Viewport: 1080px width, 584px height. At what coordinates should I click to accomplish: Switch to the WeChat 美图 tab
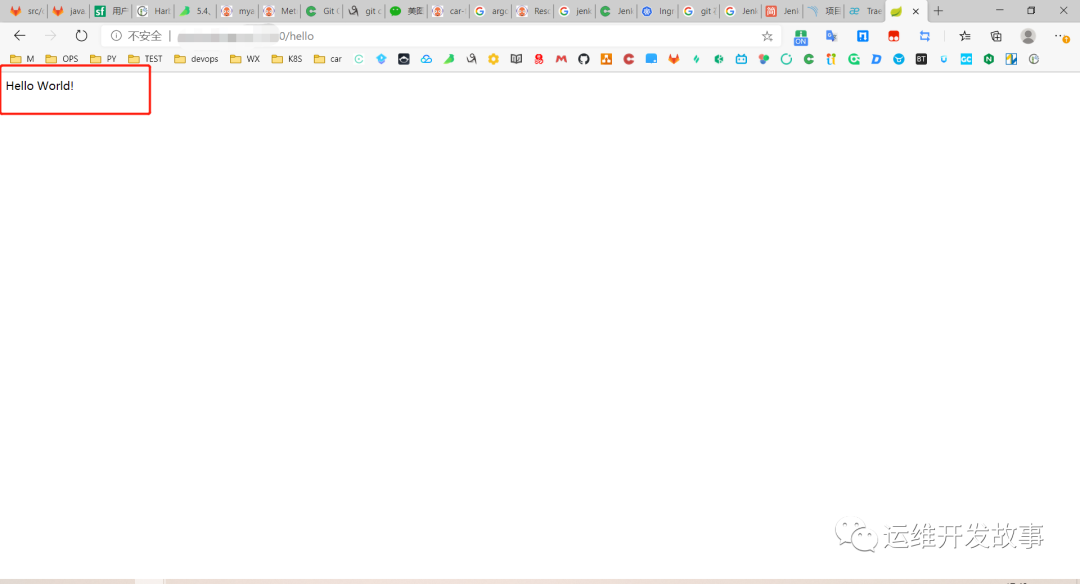pos(406,11)
